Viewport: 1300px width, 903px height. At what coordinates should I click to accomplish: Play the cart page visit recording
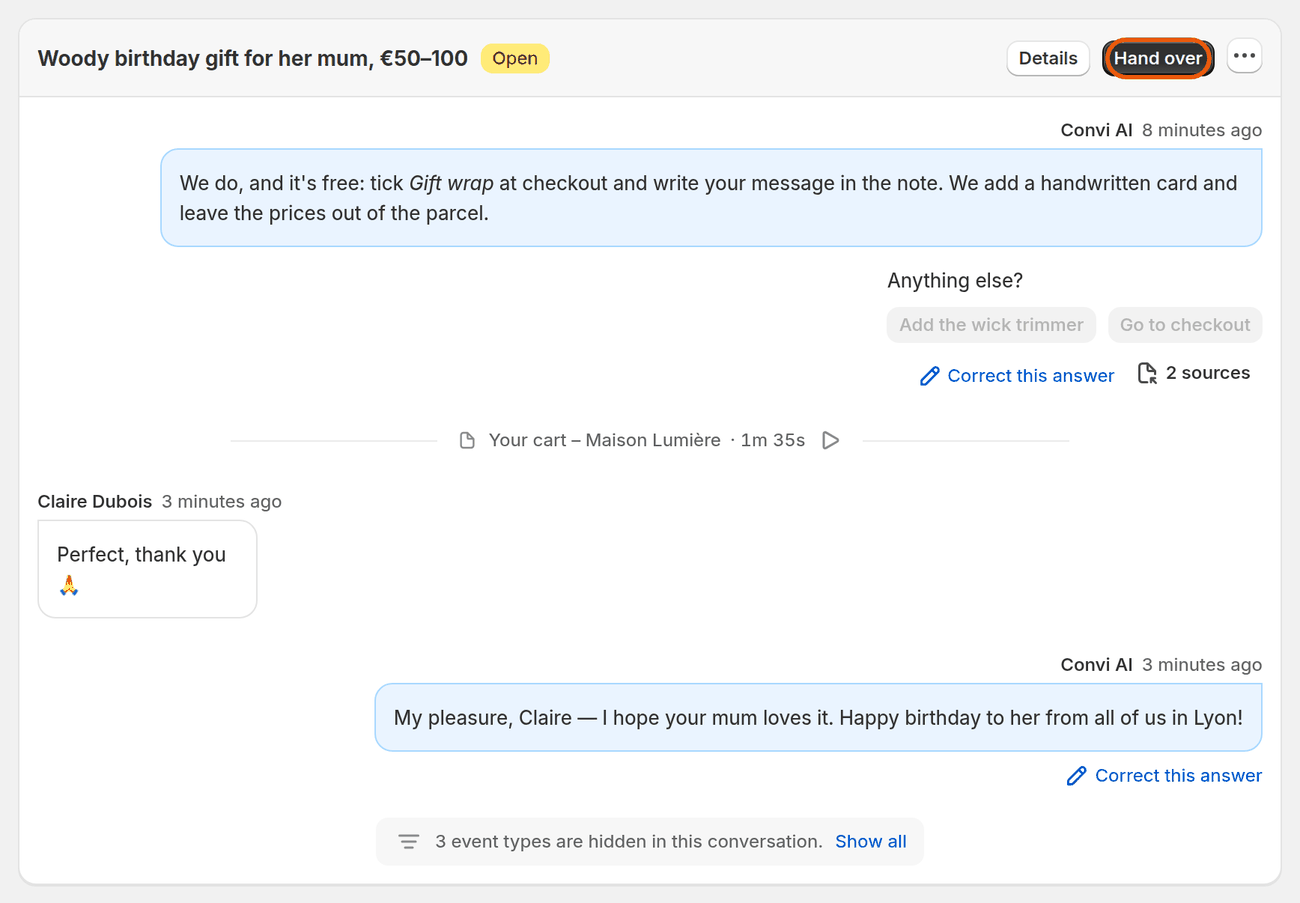click(x=830, y=440)
